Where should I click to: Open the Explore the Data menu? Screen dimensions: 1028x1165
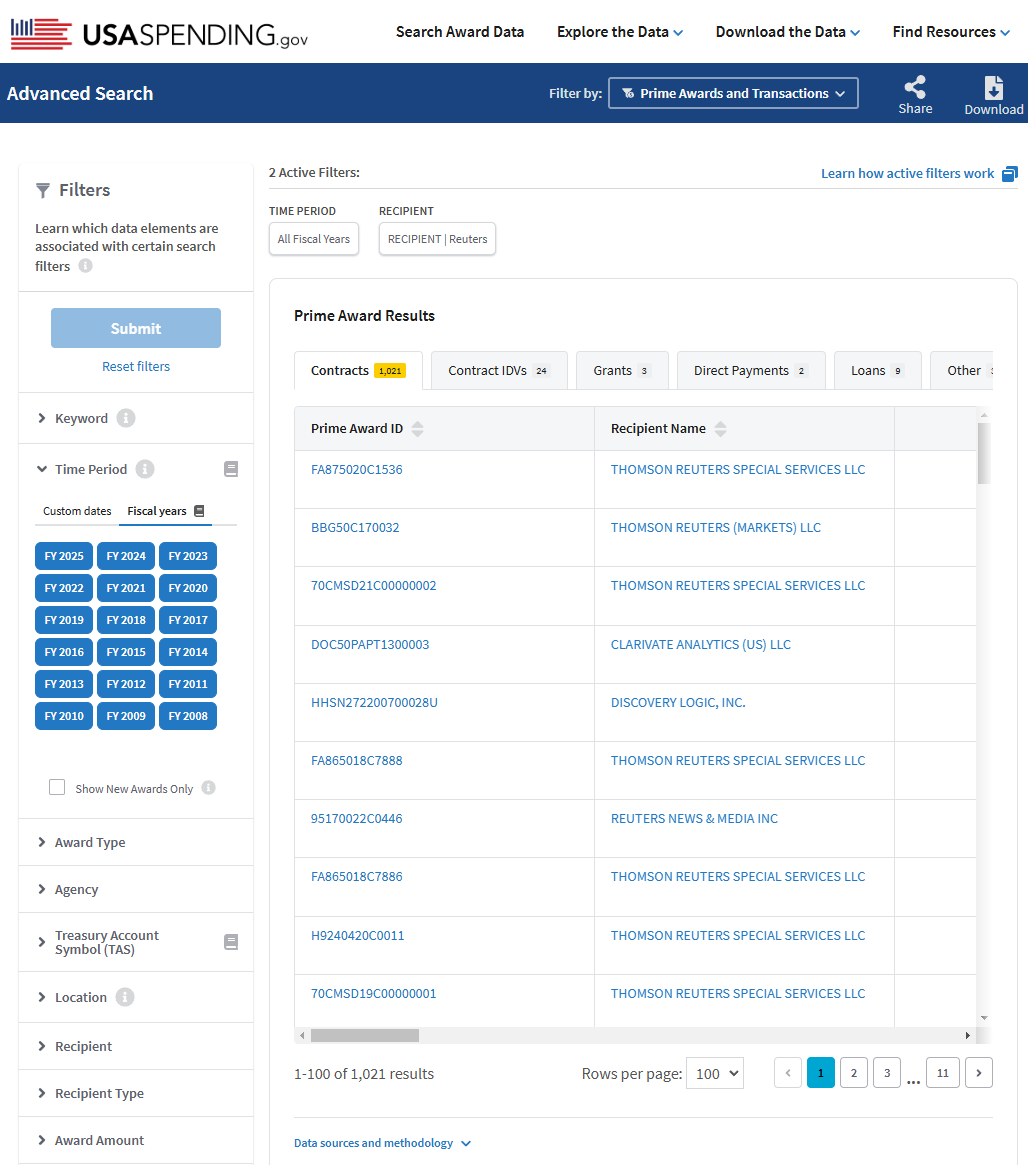[x=619, y=32]
